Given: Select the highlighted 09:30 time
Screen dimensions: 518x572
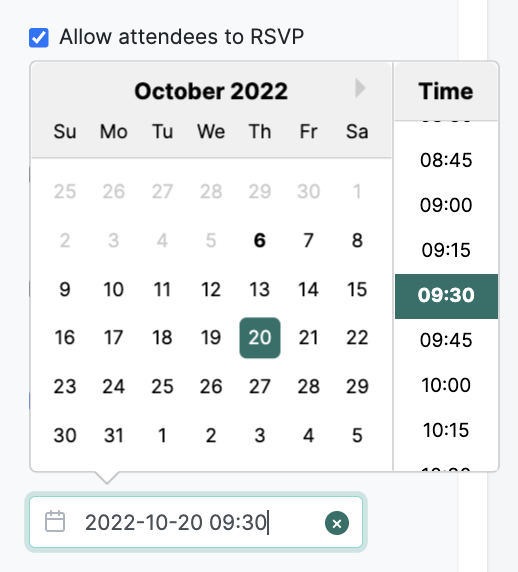Looking at the screenshot, I should (x=446, y=296).
